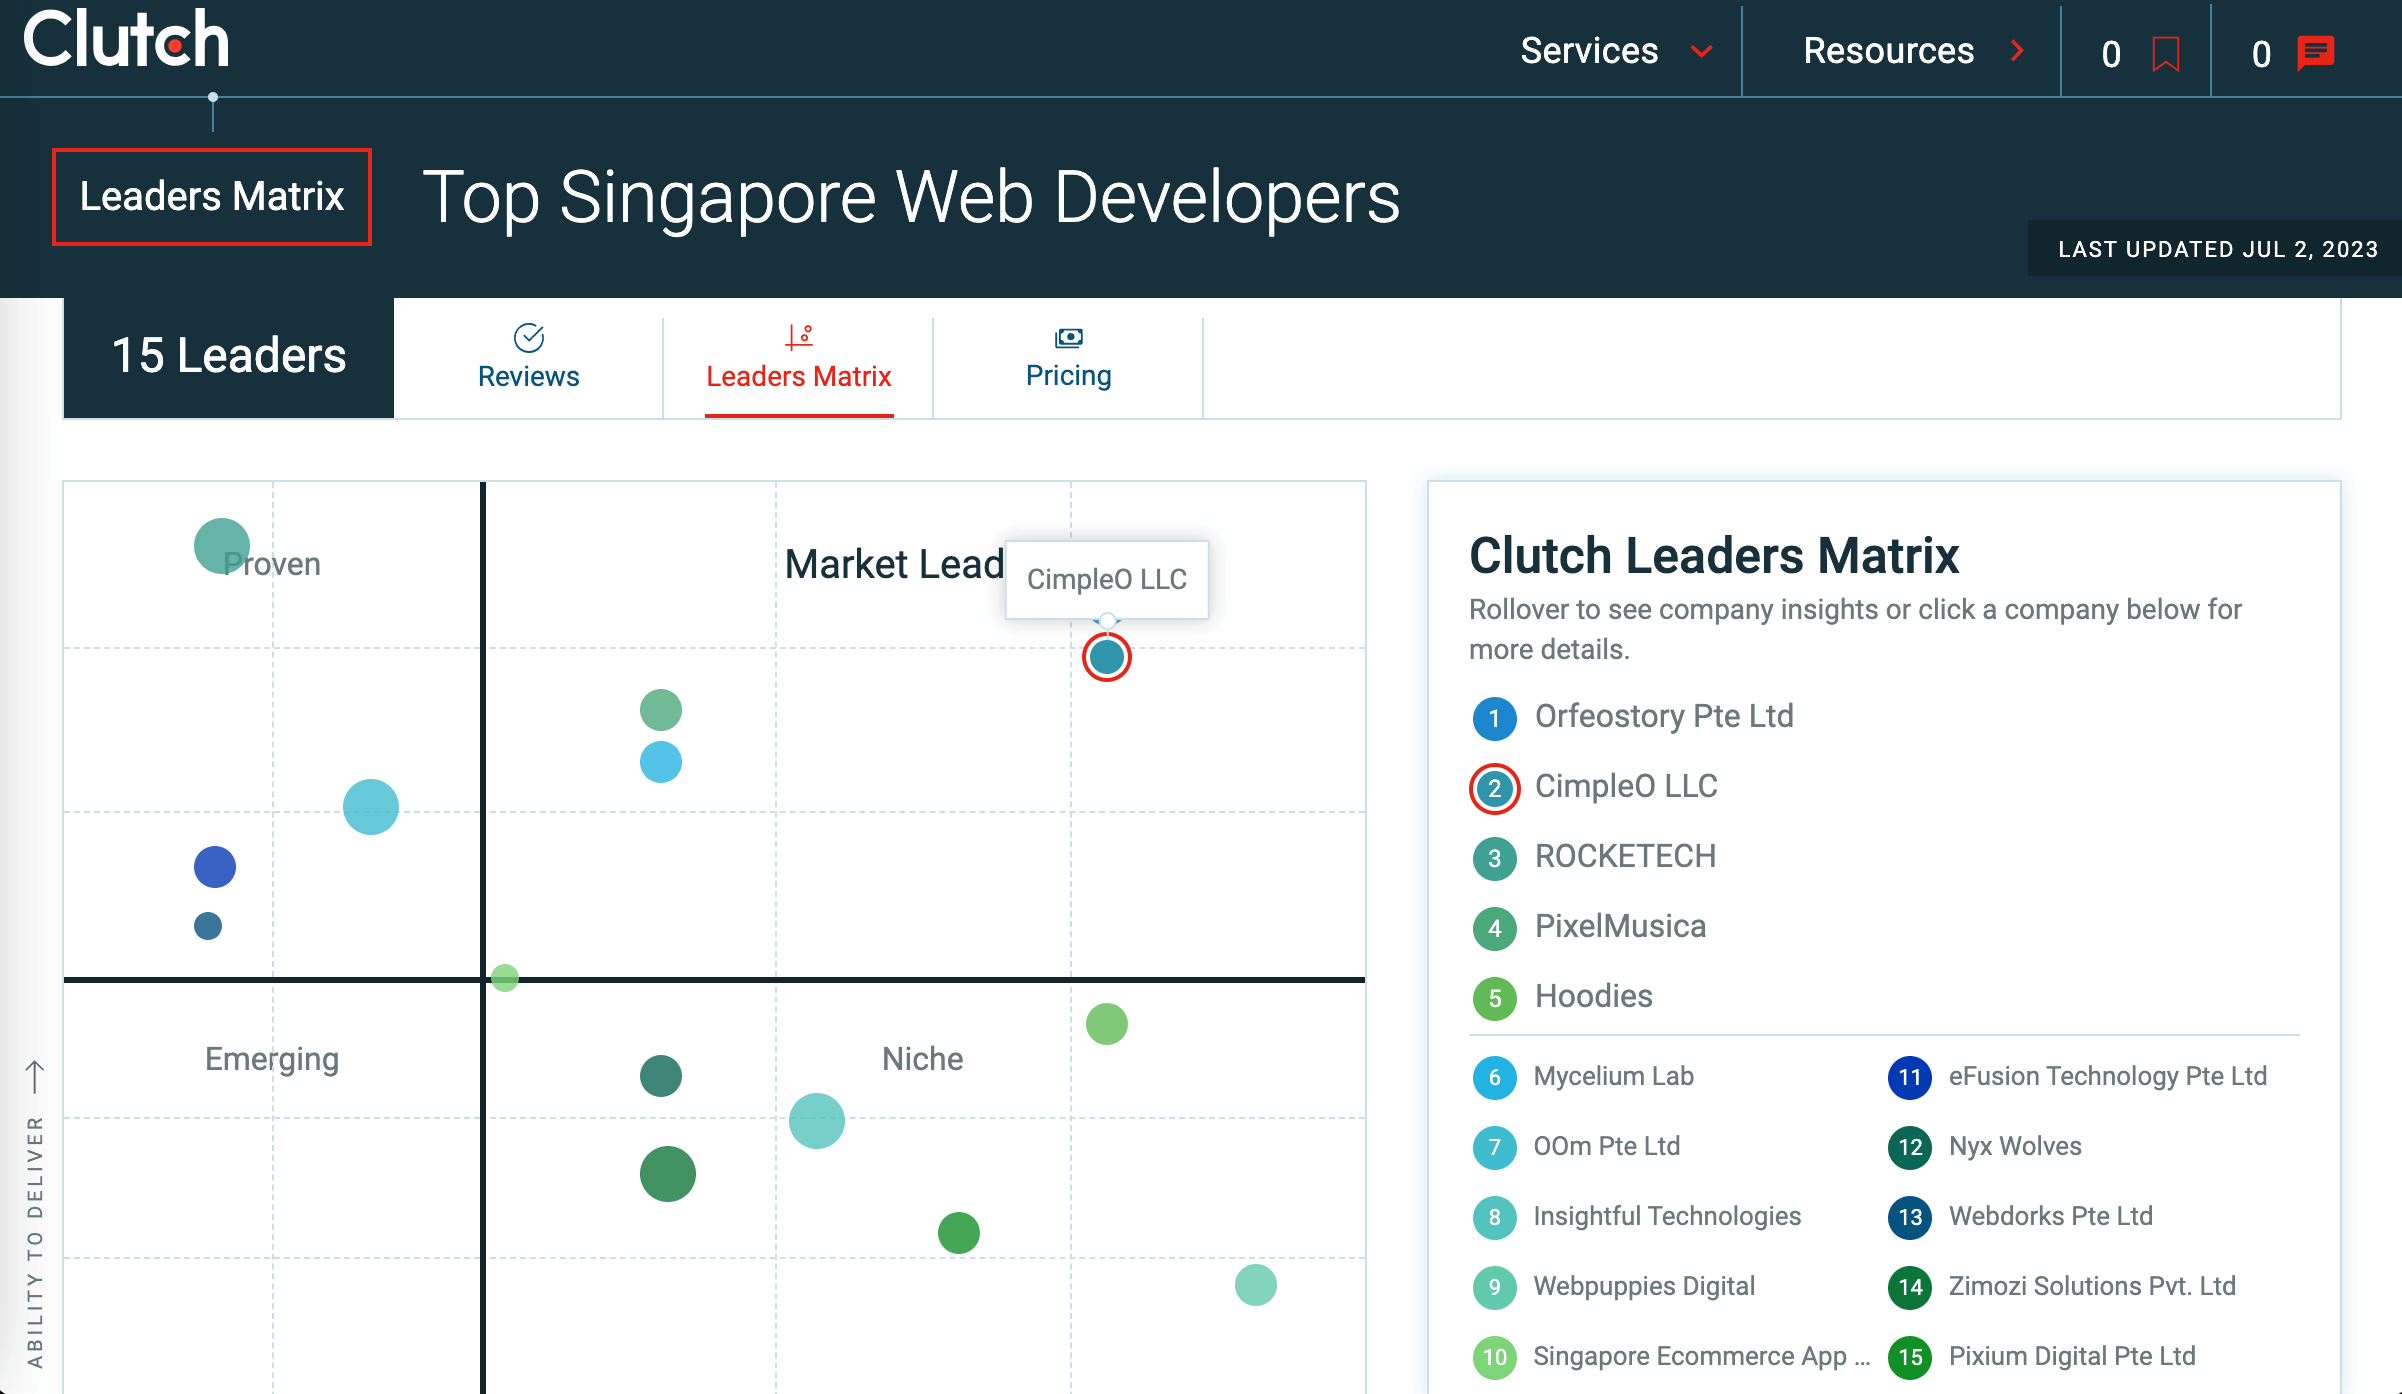Image resolution: width=2402 pixels, height=1394 pixels.
Task: Click the pale mint dot below Niche
Action: (1255, 1285)
